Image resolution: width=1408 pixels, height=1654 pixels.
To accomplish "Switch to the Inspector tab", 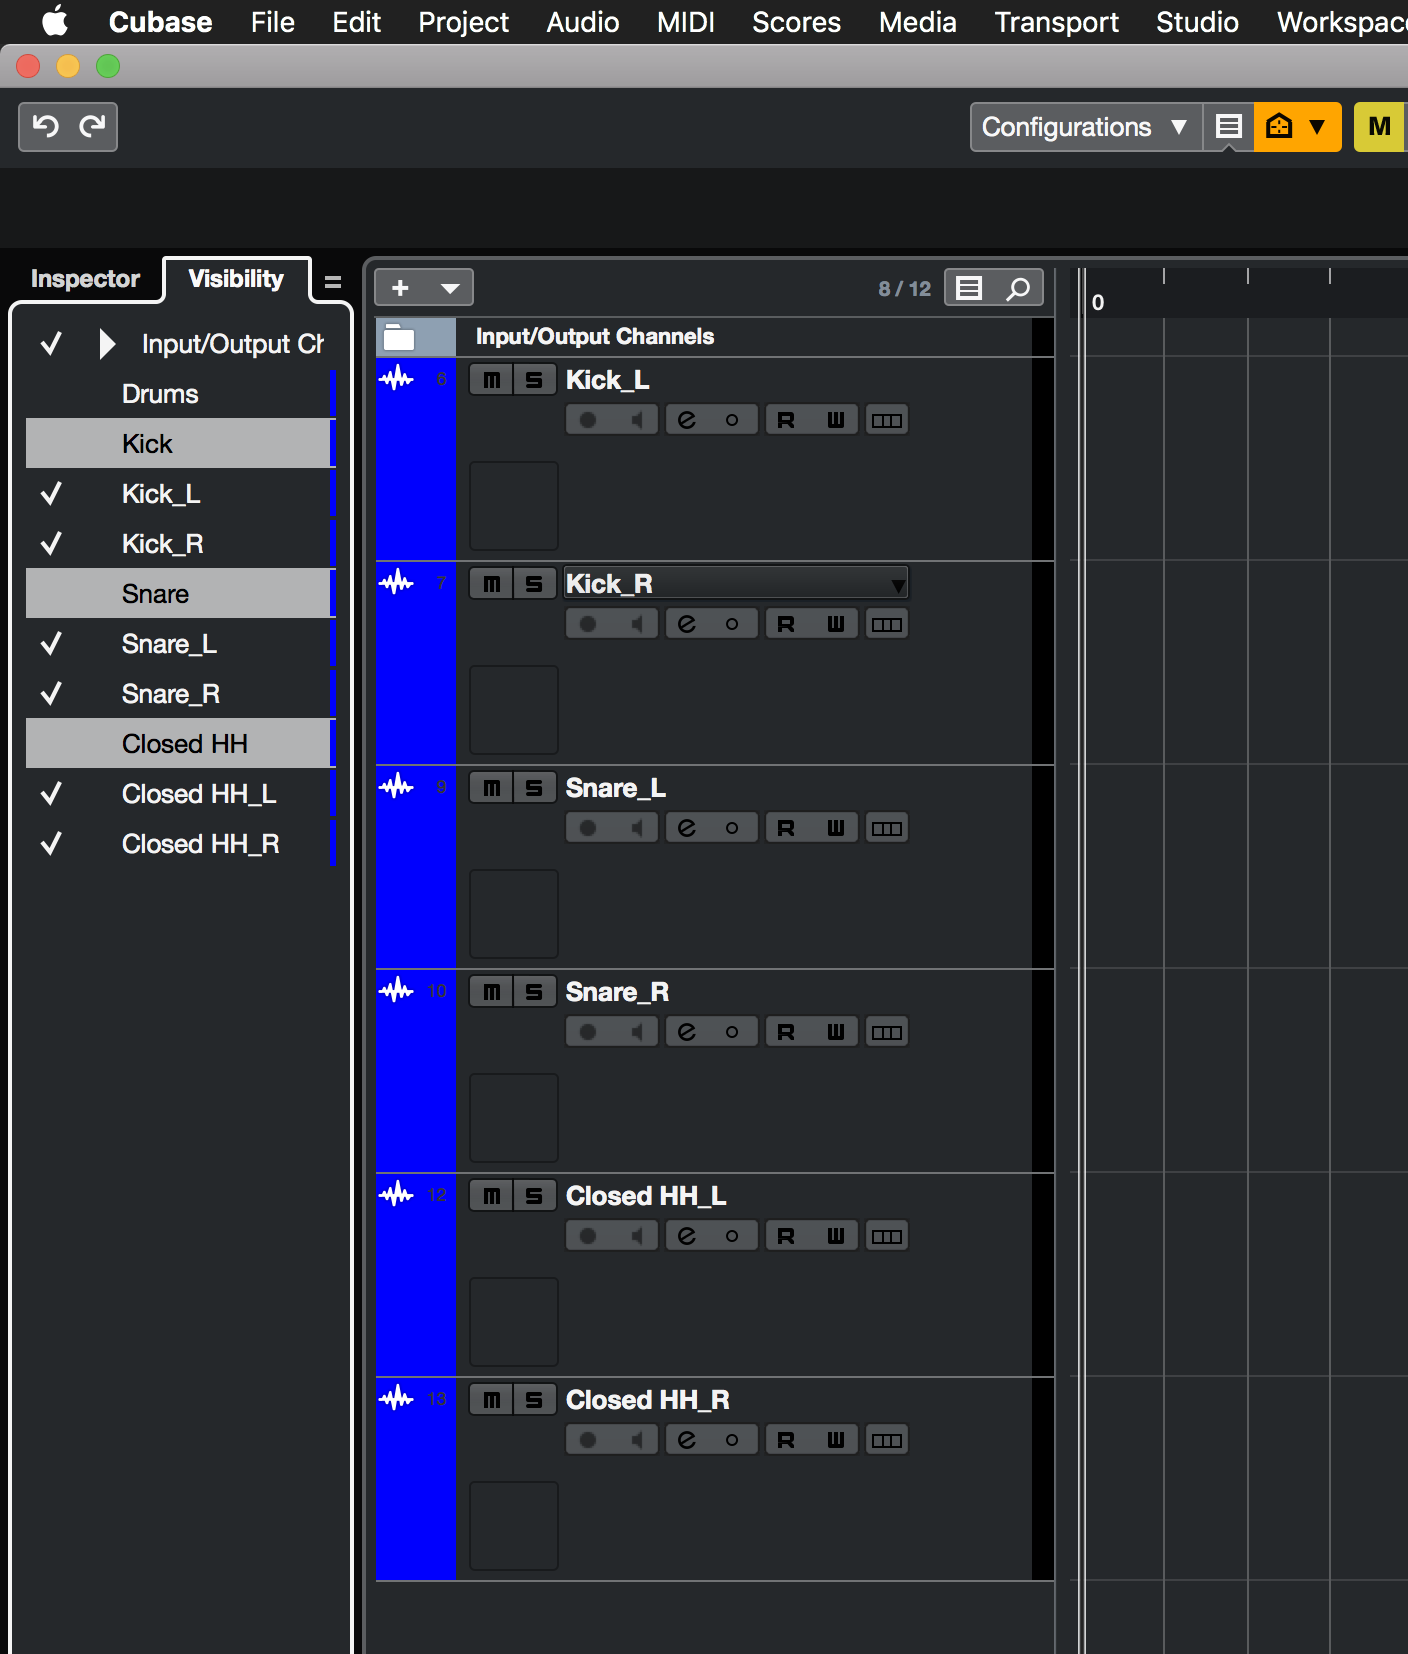I will point(85,279).
